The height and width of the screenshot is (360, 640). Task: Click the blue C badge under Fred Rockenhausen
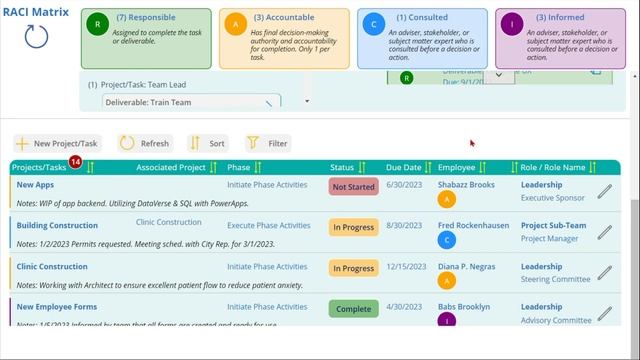(x=447, y=240)
